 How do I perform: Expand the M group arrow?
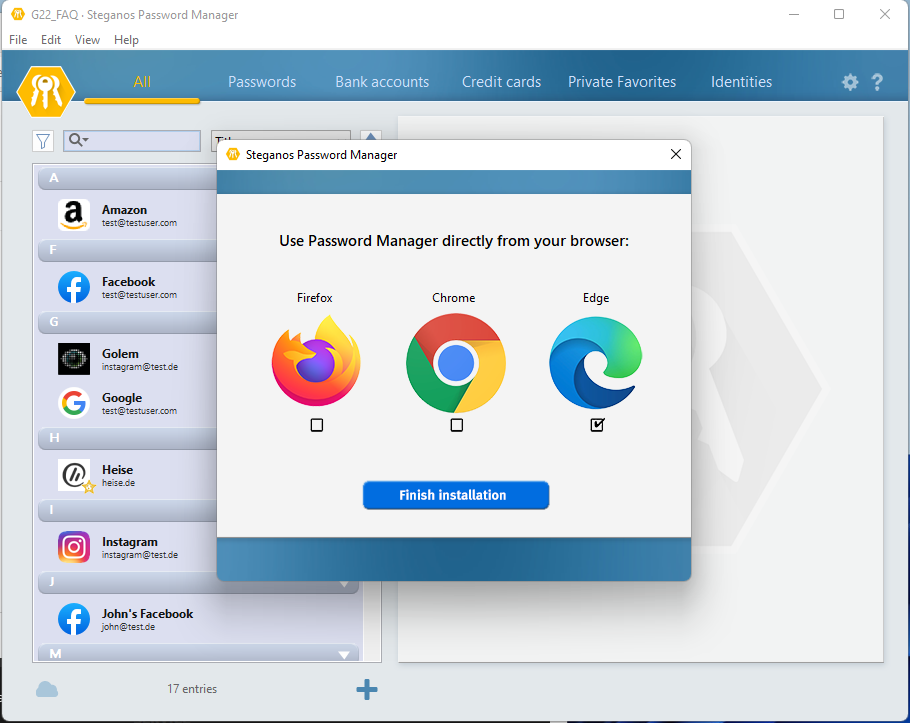[x=345, y=655]
